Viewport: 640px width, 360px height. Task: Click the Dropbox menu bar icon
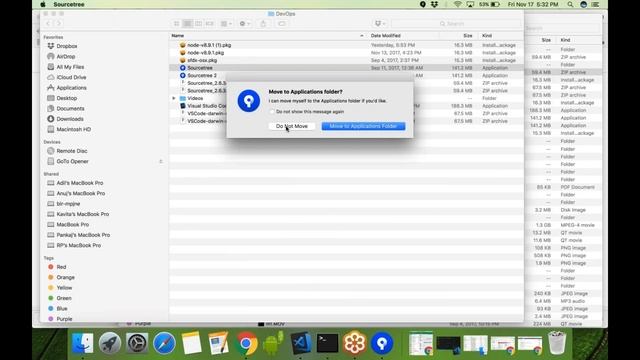pyautogui.click(x=434, y=4)
